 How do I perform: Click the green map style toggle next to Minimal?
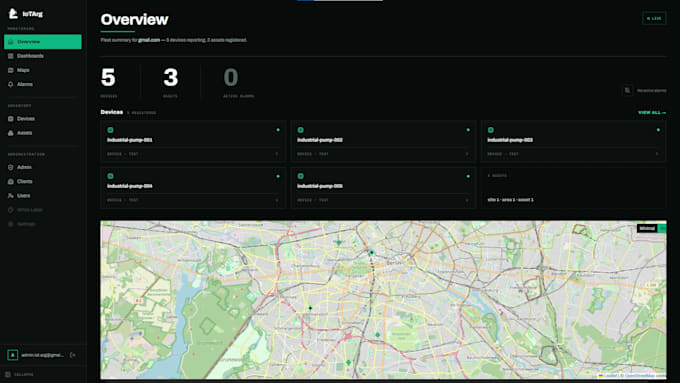(662, 228)
